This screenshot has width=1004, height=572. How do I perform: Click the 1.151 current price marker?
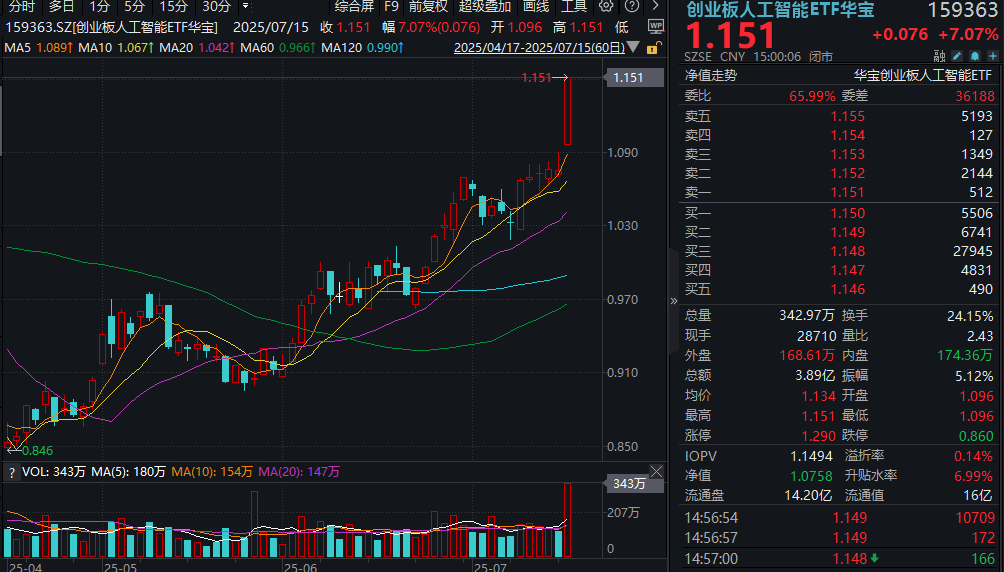pyautogui.click(x=628, y=78)
